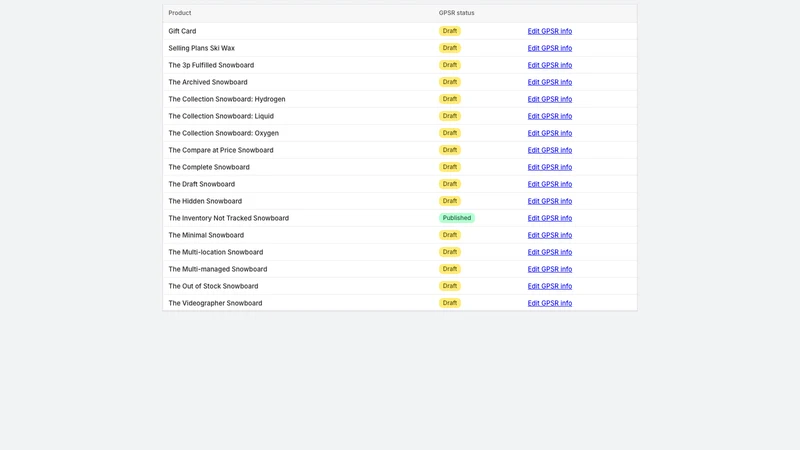Select the Selling Plans Ski Wax name
The image size is (800, 450).
tap(202, 48)
